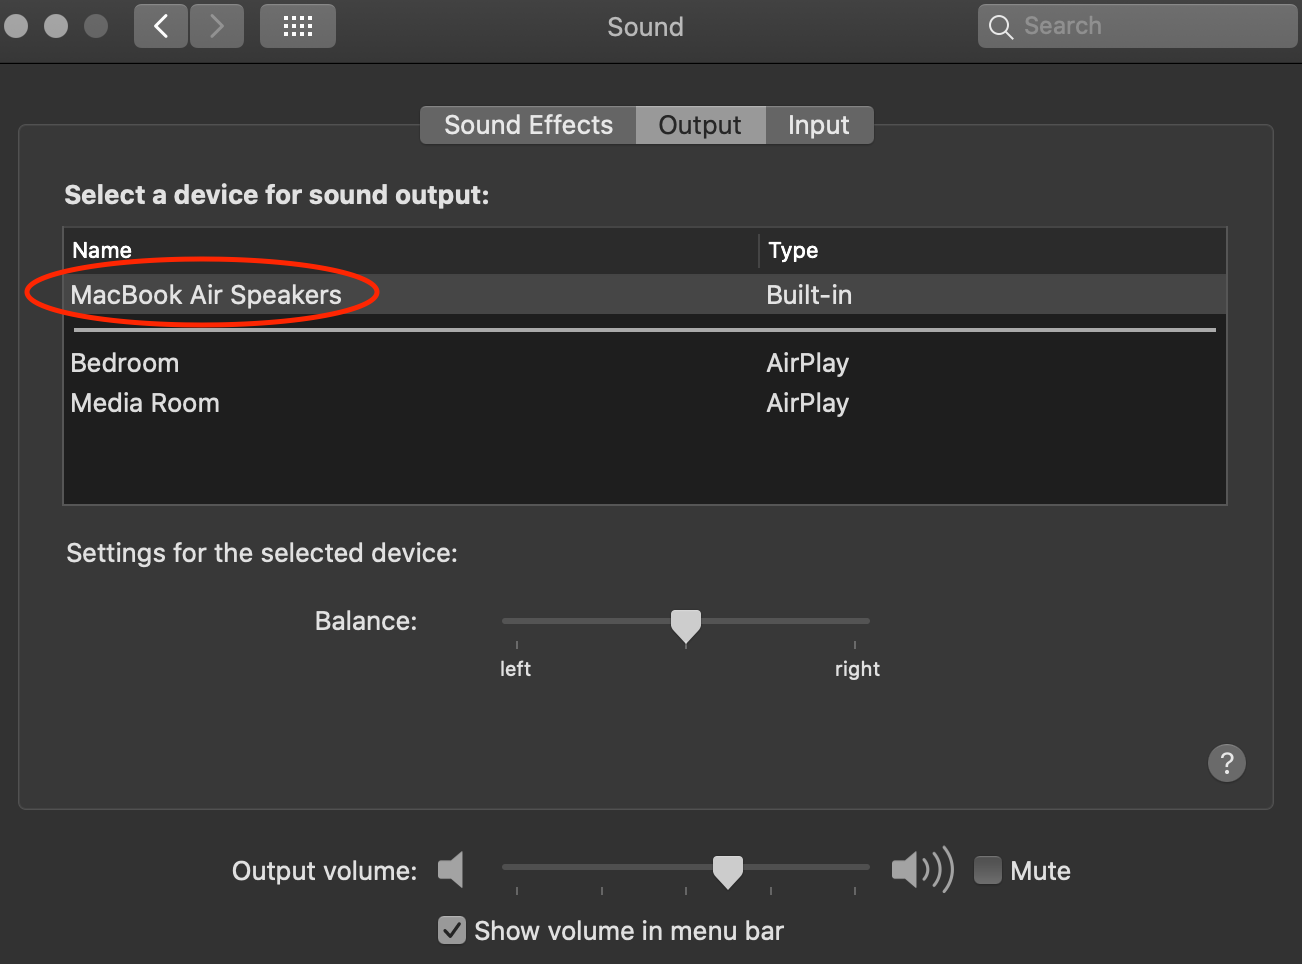
Task: Click the forward navigation arrow
Action: [216, 26]
